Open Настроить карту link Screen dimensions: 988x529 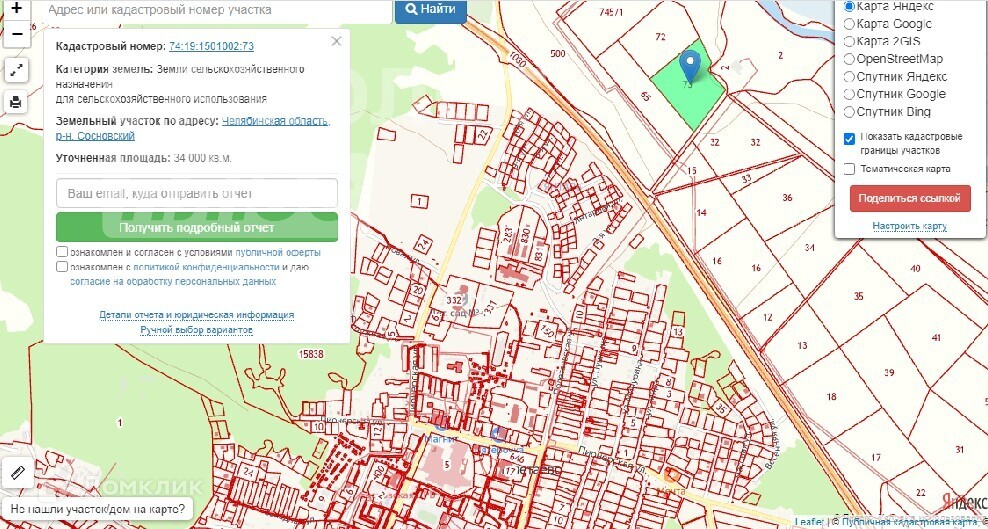pos(910,226)
